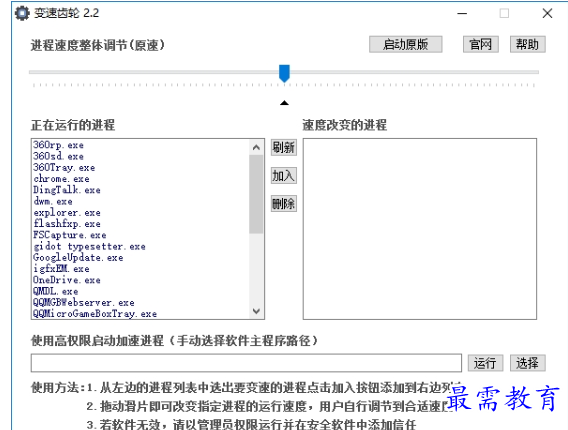Select DingTalk.exe in the process list
The width and height of the screenshot is (568, 430).
(67, 190)
